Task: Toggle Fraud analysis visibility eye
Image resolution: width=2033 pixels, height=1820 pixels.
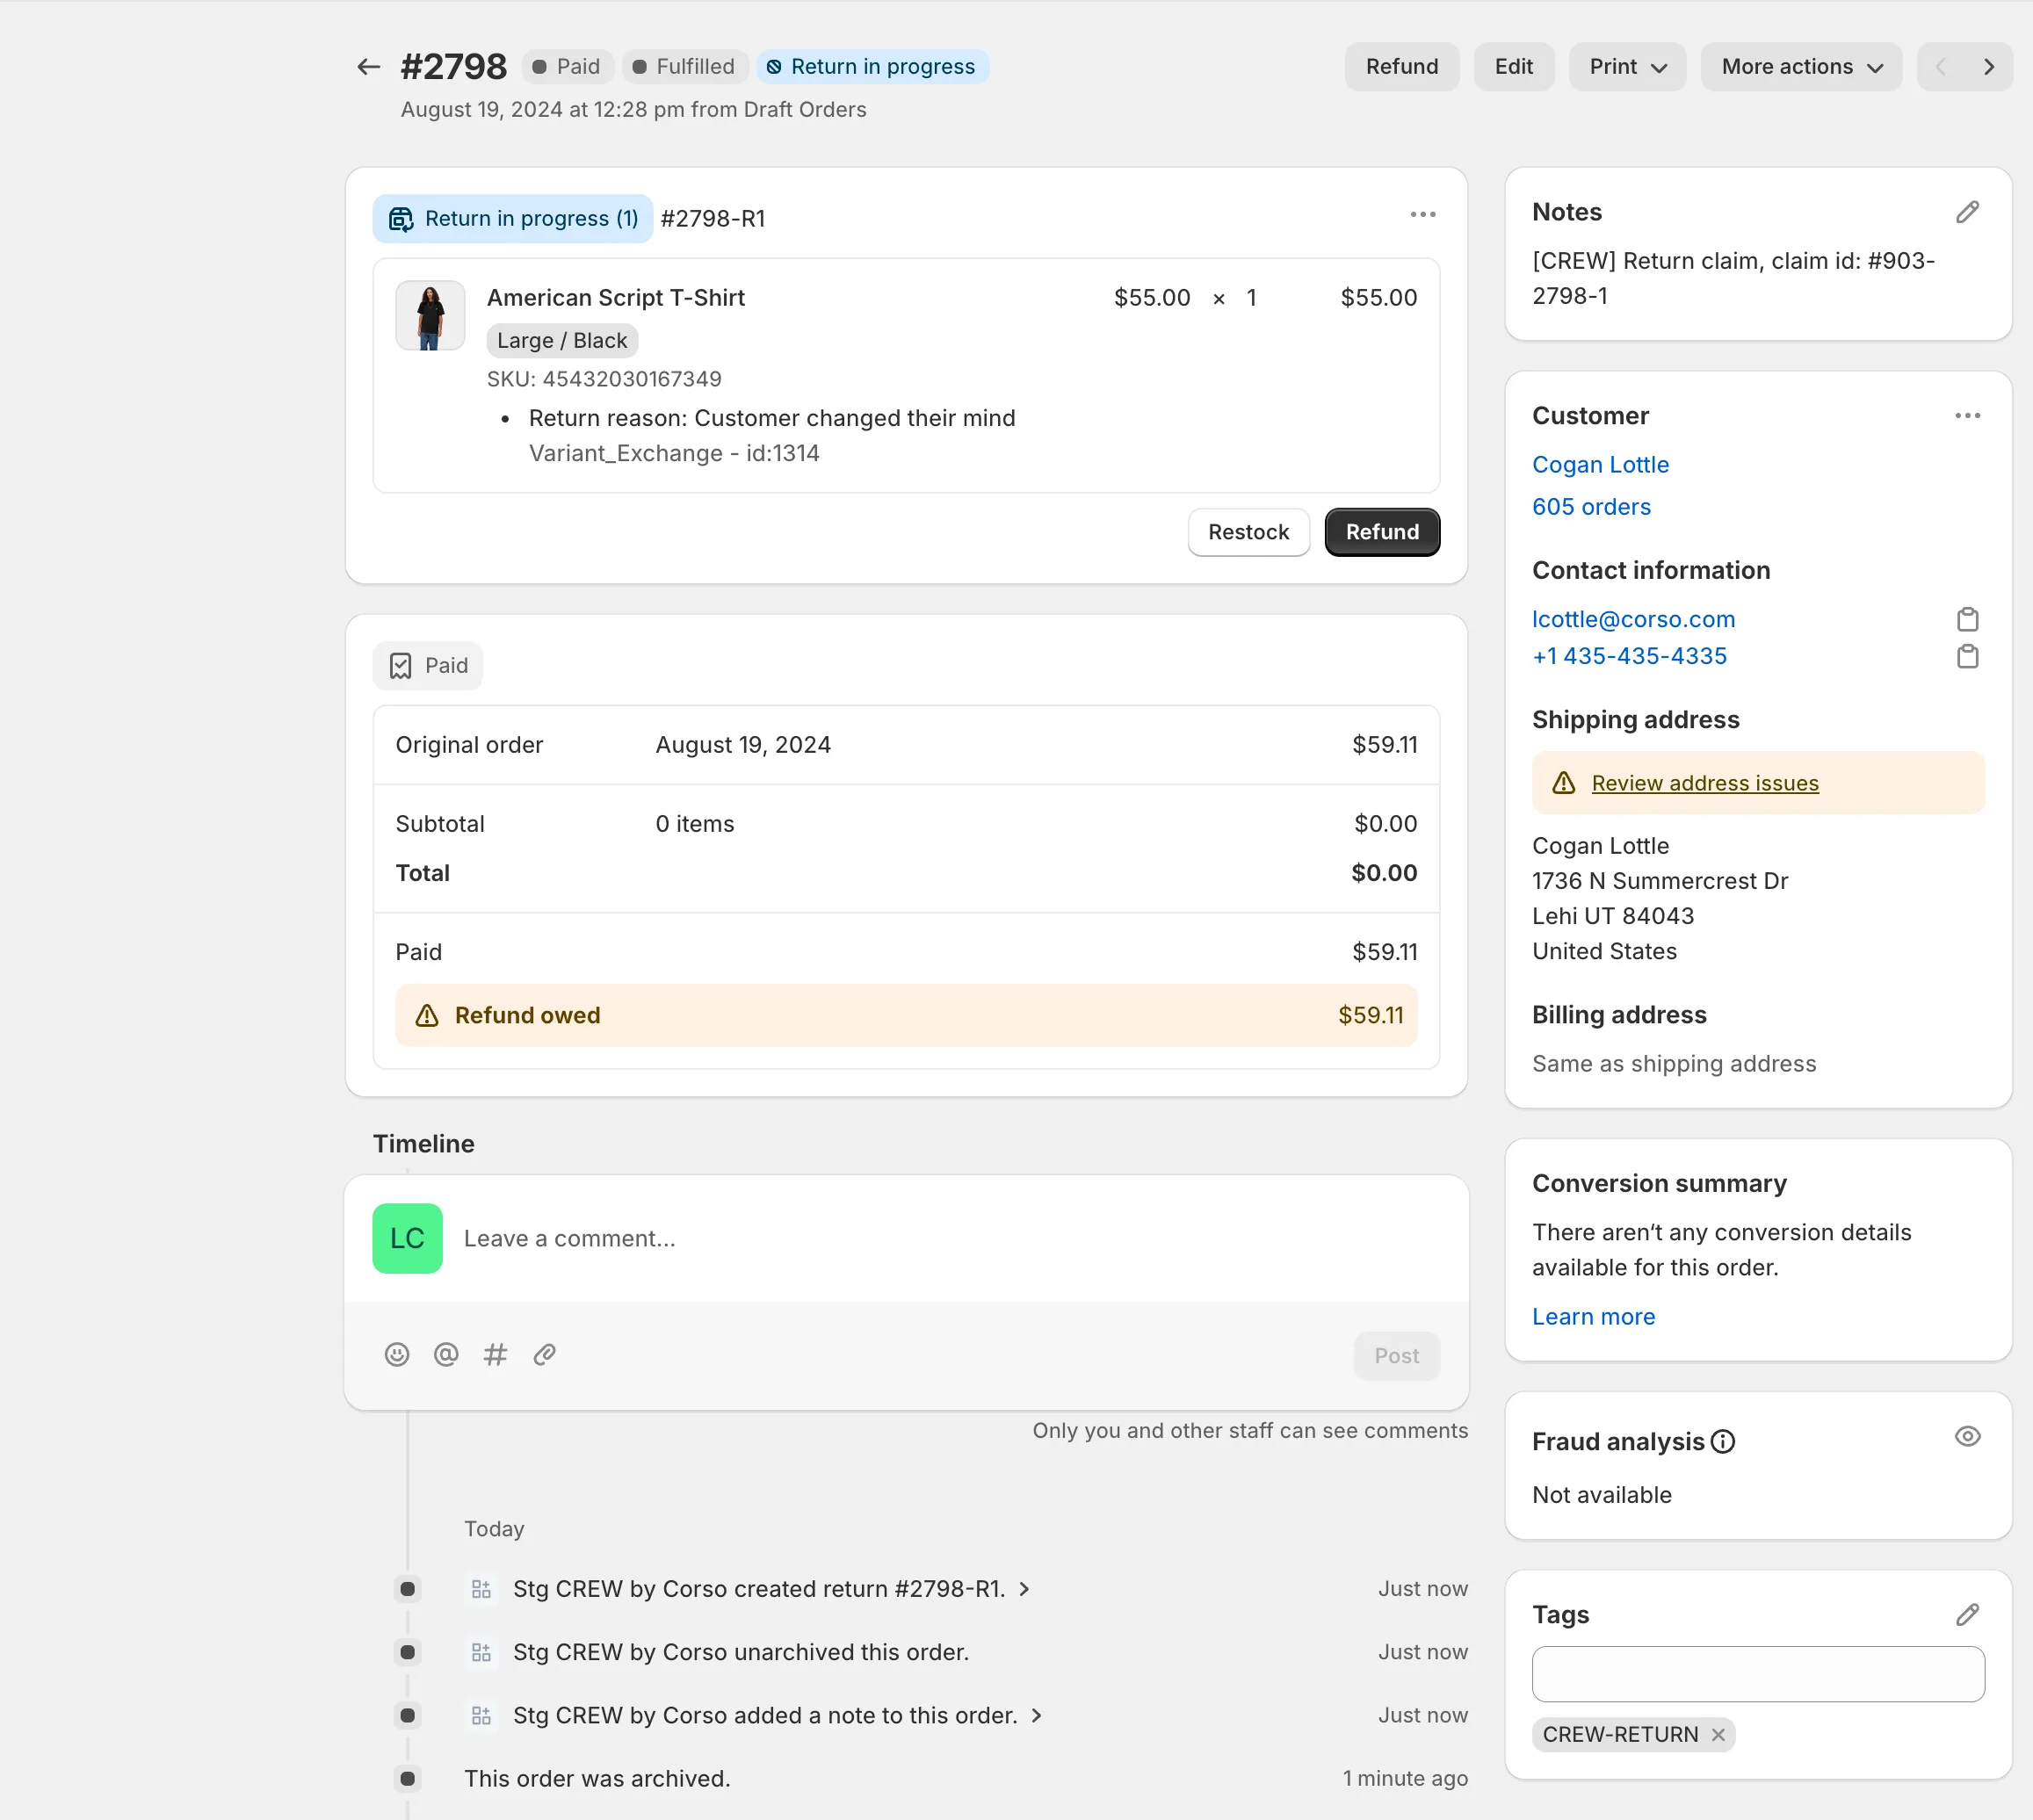Action: (x=1966, y=1436)
